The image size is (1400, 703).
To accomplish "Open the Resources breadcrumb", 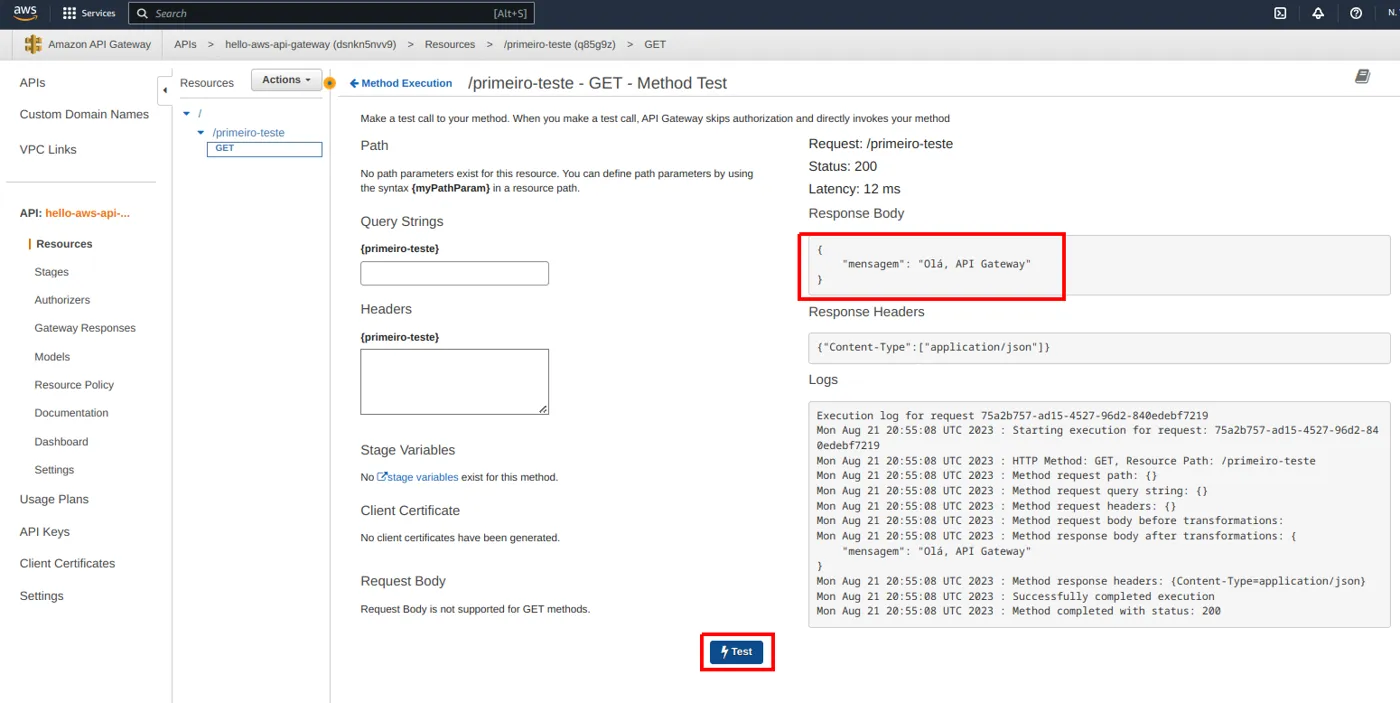I will point(450,44).
